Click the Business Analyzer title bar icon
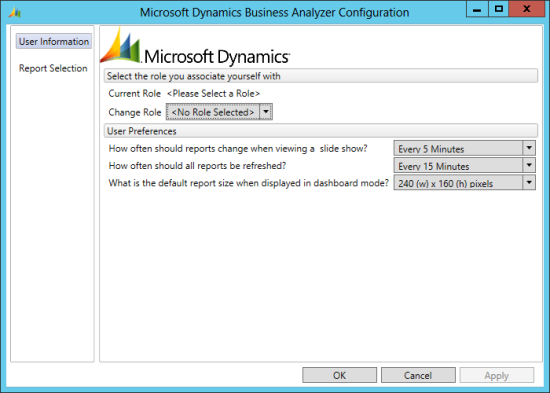 (15, 12)
